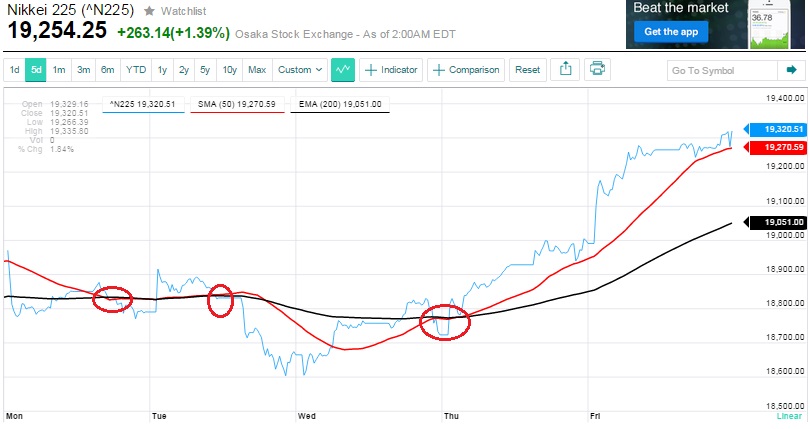Open the Custom range dropdown
The height and width of the screenshot is (429, 810).
(x=300, y=70)
